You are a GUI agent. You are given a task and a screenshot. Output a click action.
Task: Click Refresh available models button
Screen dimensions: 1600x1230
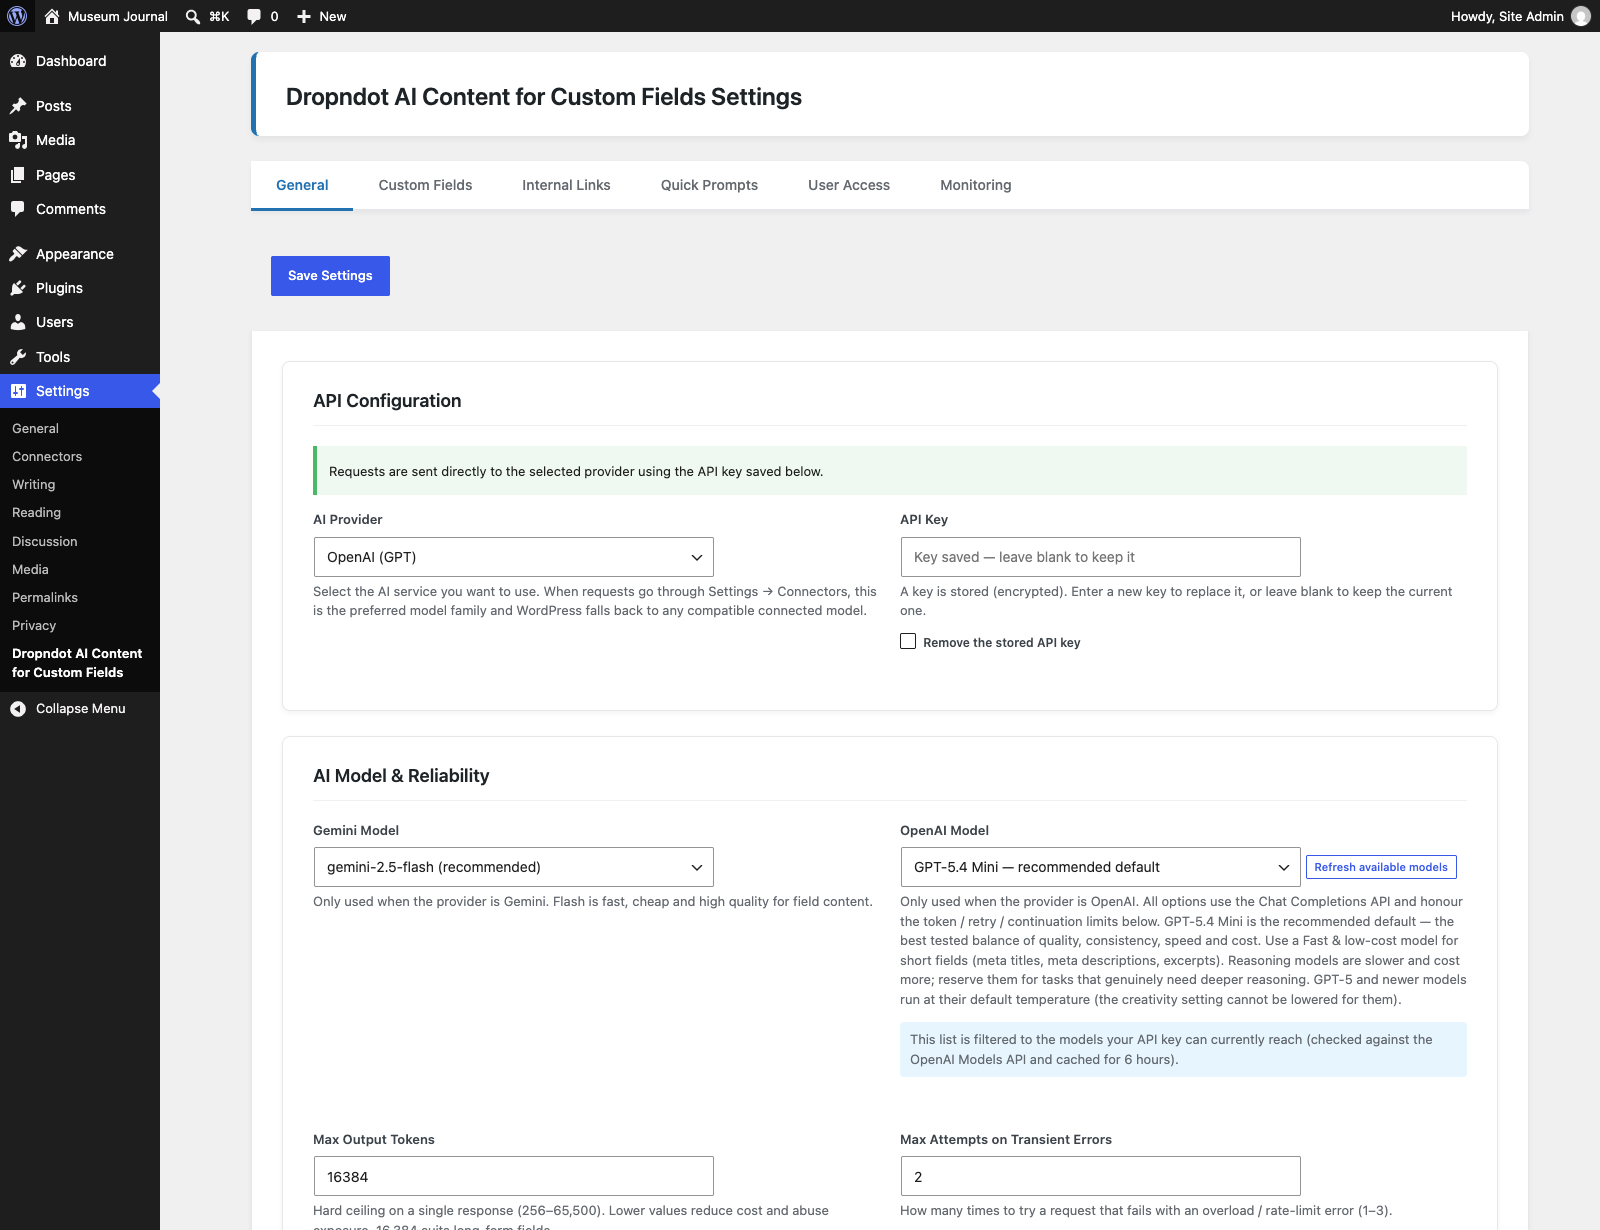(1381, 867)
